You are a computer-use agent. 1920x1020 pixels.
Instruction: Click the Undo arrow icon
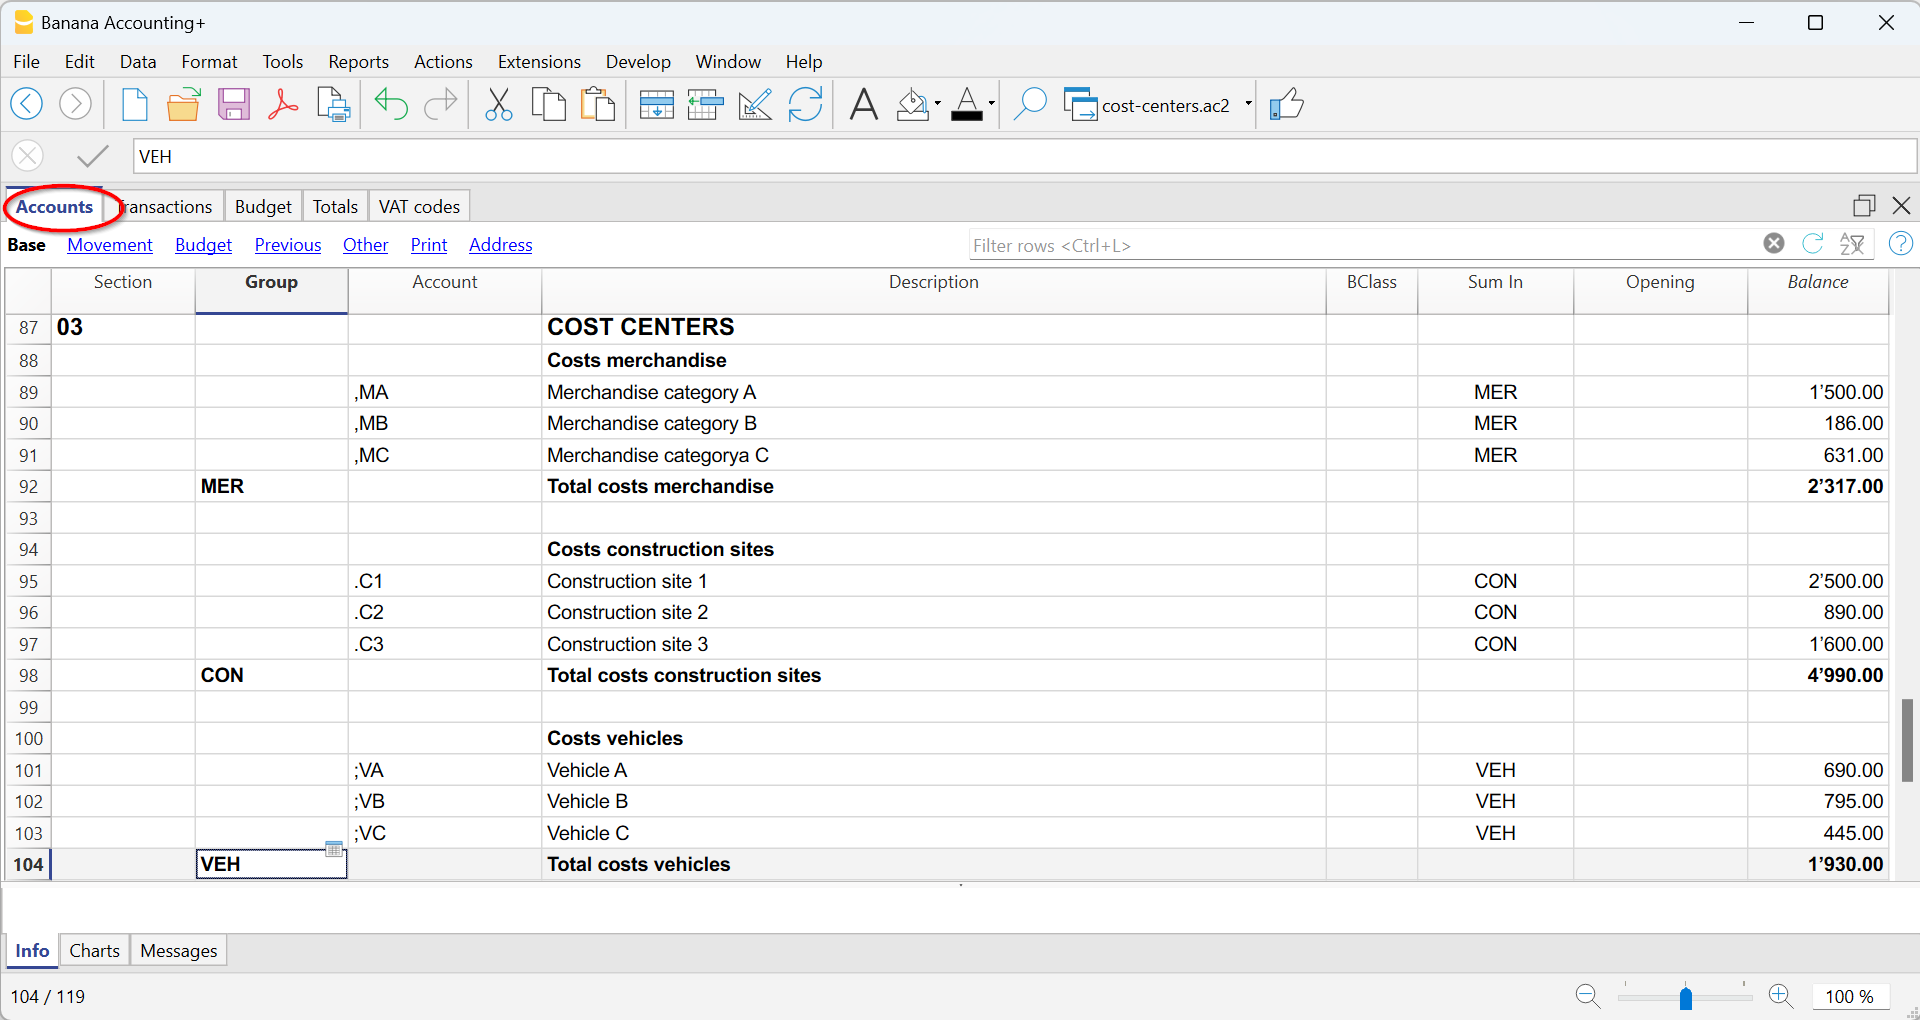click(x=391, y=104)
